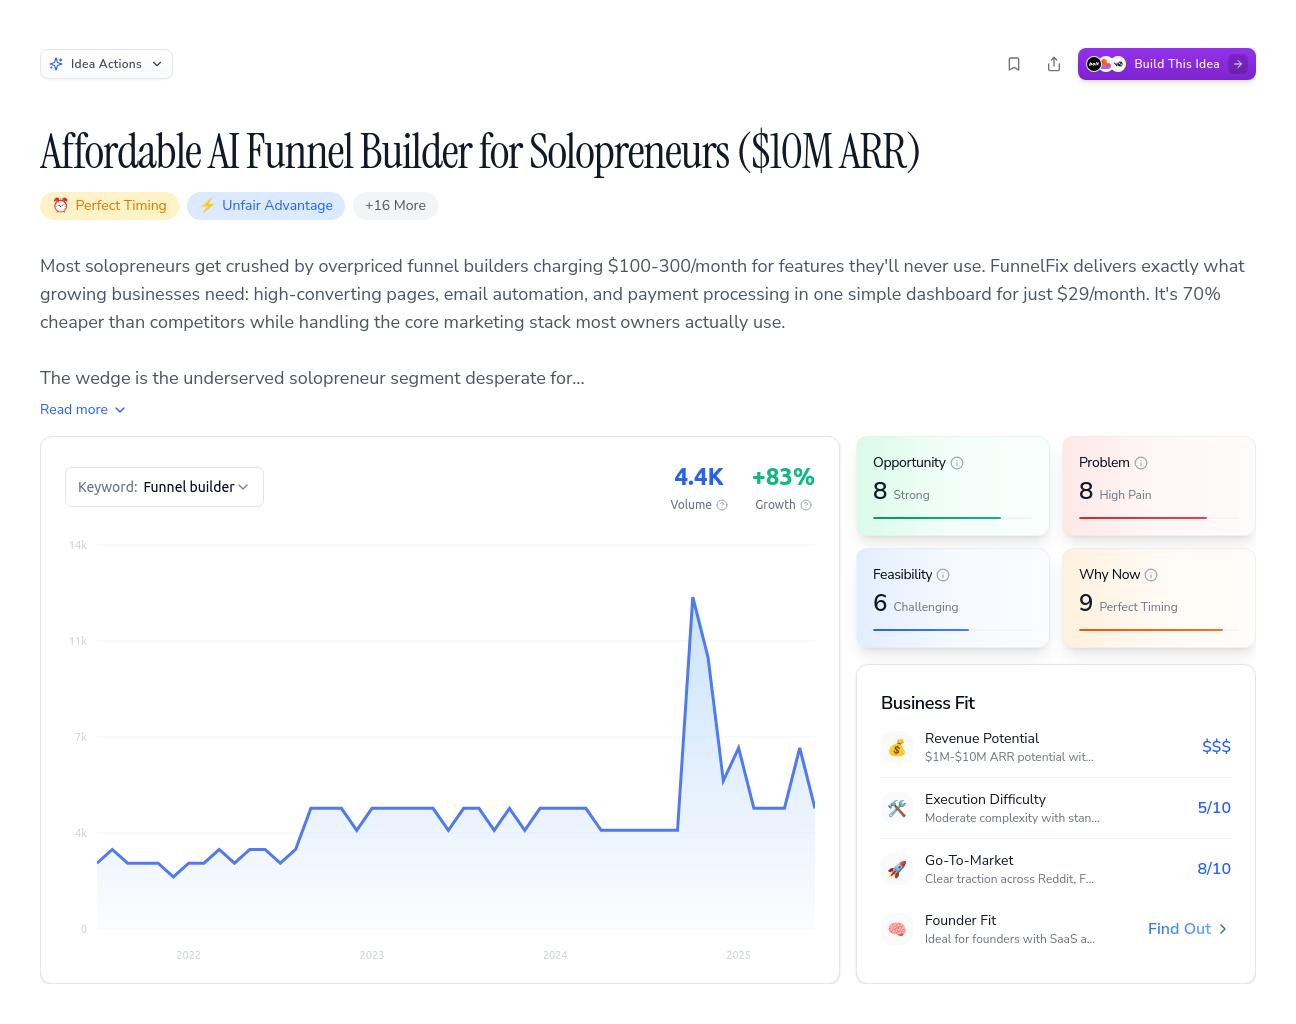1296x1024 pixels.
Task: Click the Feasibility info icon
Action: click(943, 575)
